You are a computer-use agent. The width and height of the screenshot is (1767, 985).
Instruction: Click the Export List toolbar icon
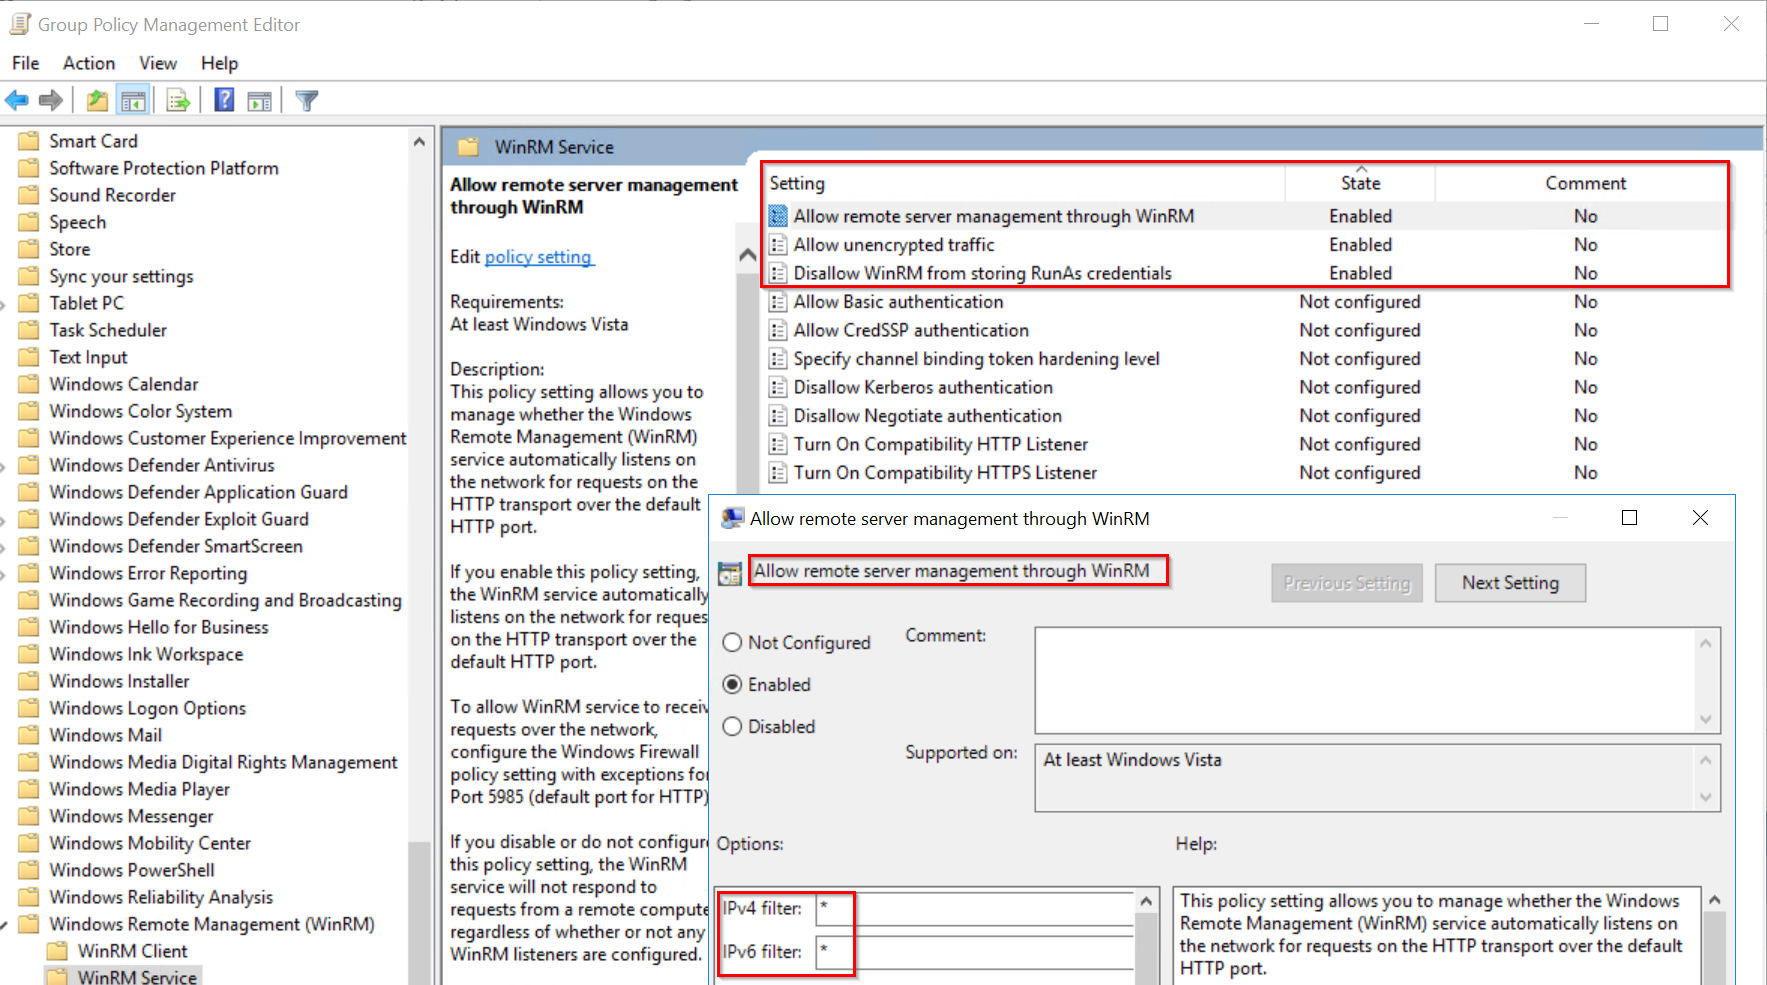click(178, 100)
